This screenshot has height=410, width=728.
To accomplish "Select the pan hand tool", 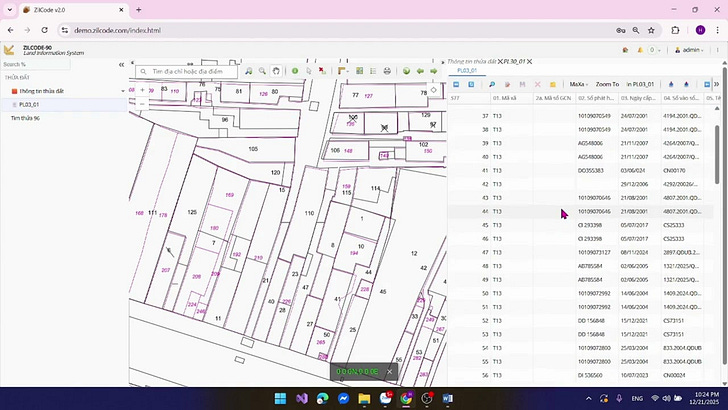I will click(277, 71).
